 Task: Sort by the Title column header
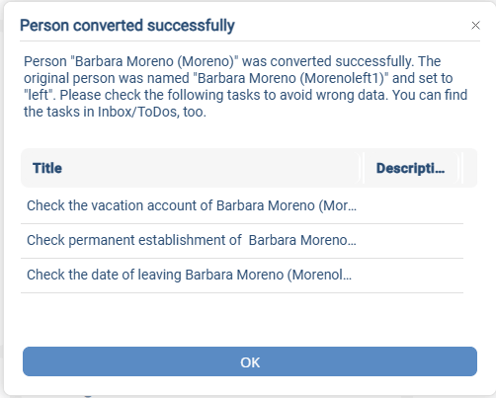47,168
